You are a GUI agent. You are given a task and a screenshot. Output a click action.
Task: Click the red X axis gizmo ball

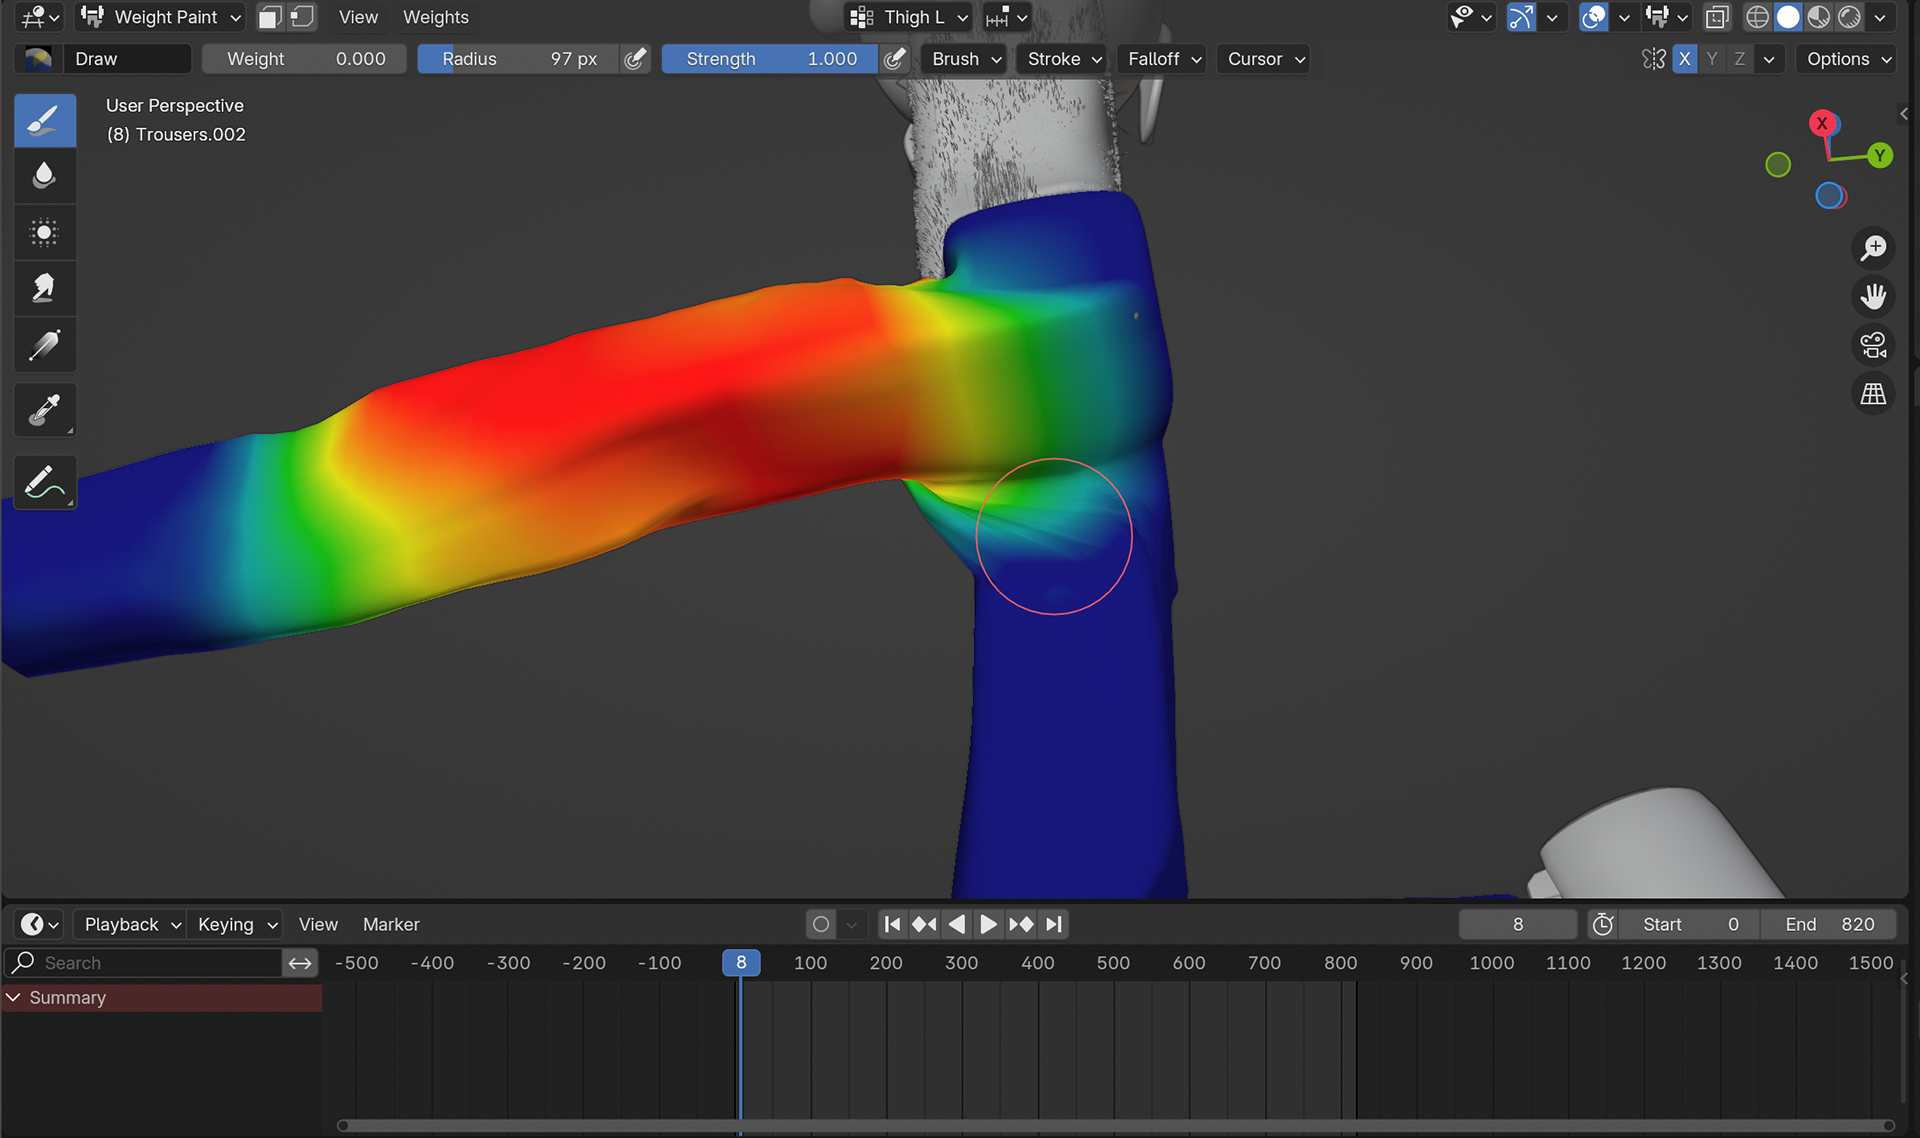[x=1822, y=123]
